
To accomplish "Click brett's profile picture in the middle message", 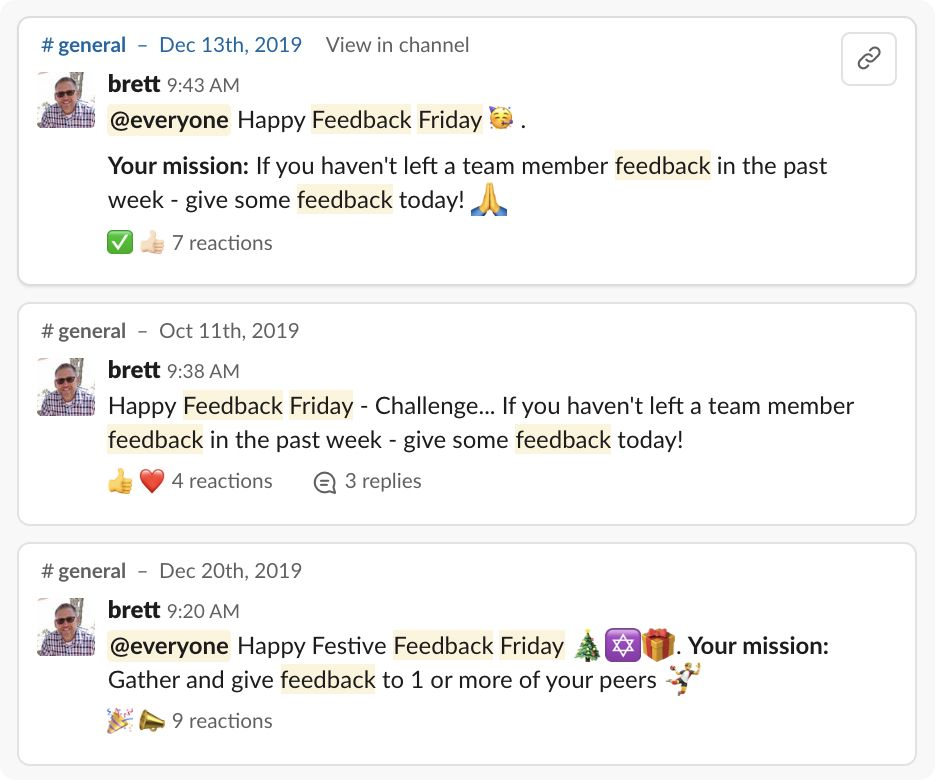I will click(x=64, y=386).
